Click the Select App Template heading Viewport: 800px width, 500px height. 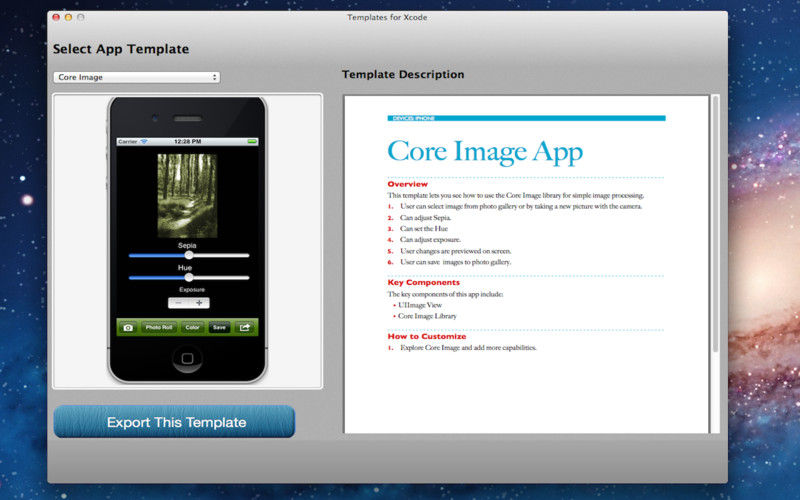click(121, 49)
